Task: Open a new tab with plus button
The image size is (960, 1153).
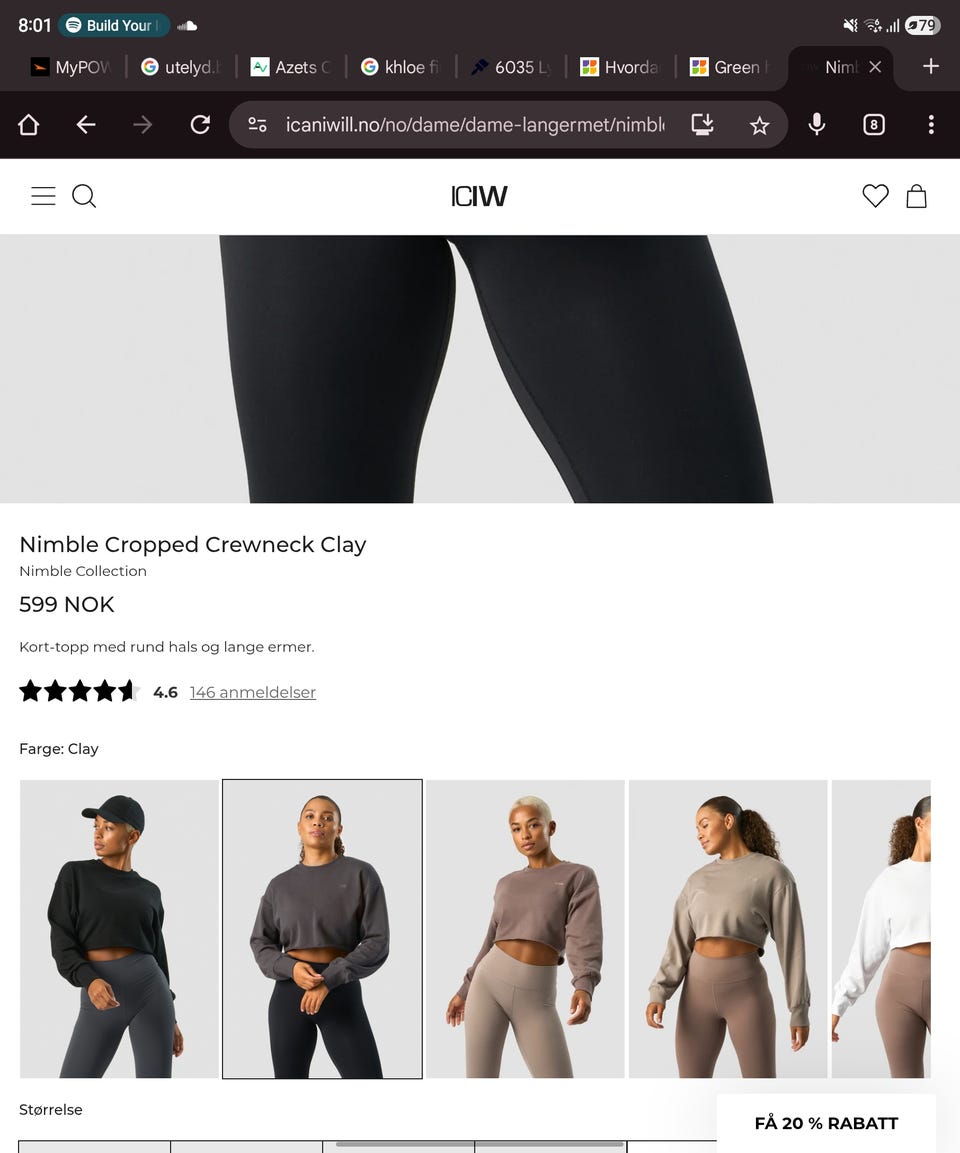Action: 931,67
